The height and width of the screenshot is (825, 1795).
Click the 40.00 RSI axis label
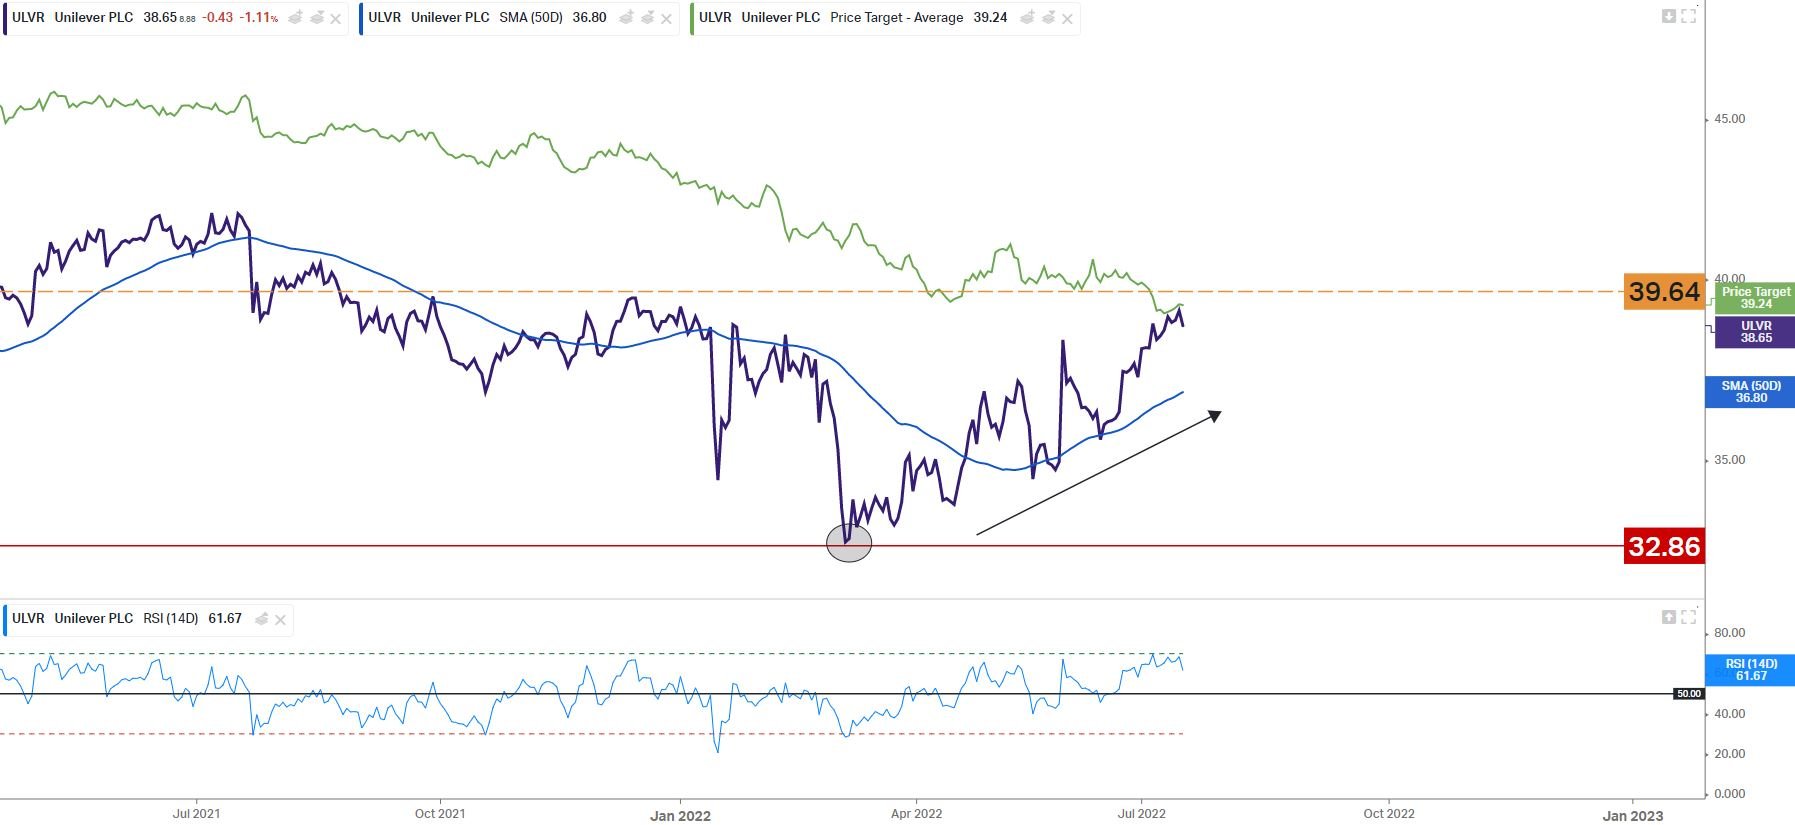click(1729, 714)
